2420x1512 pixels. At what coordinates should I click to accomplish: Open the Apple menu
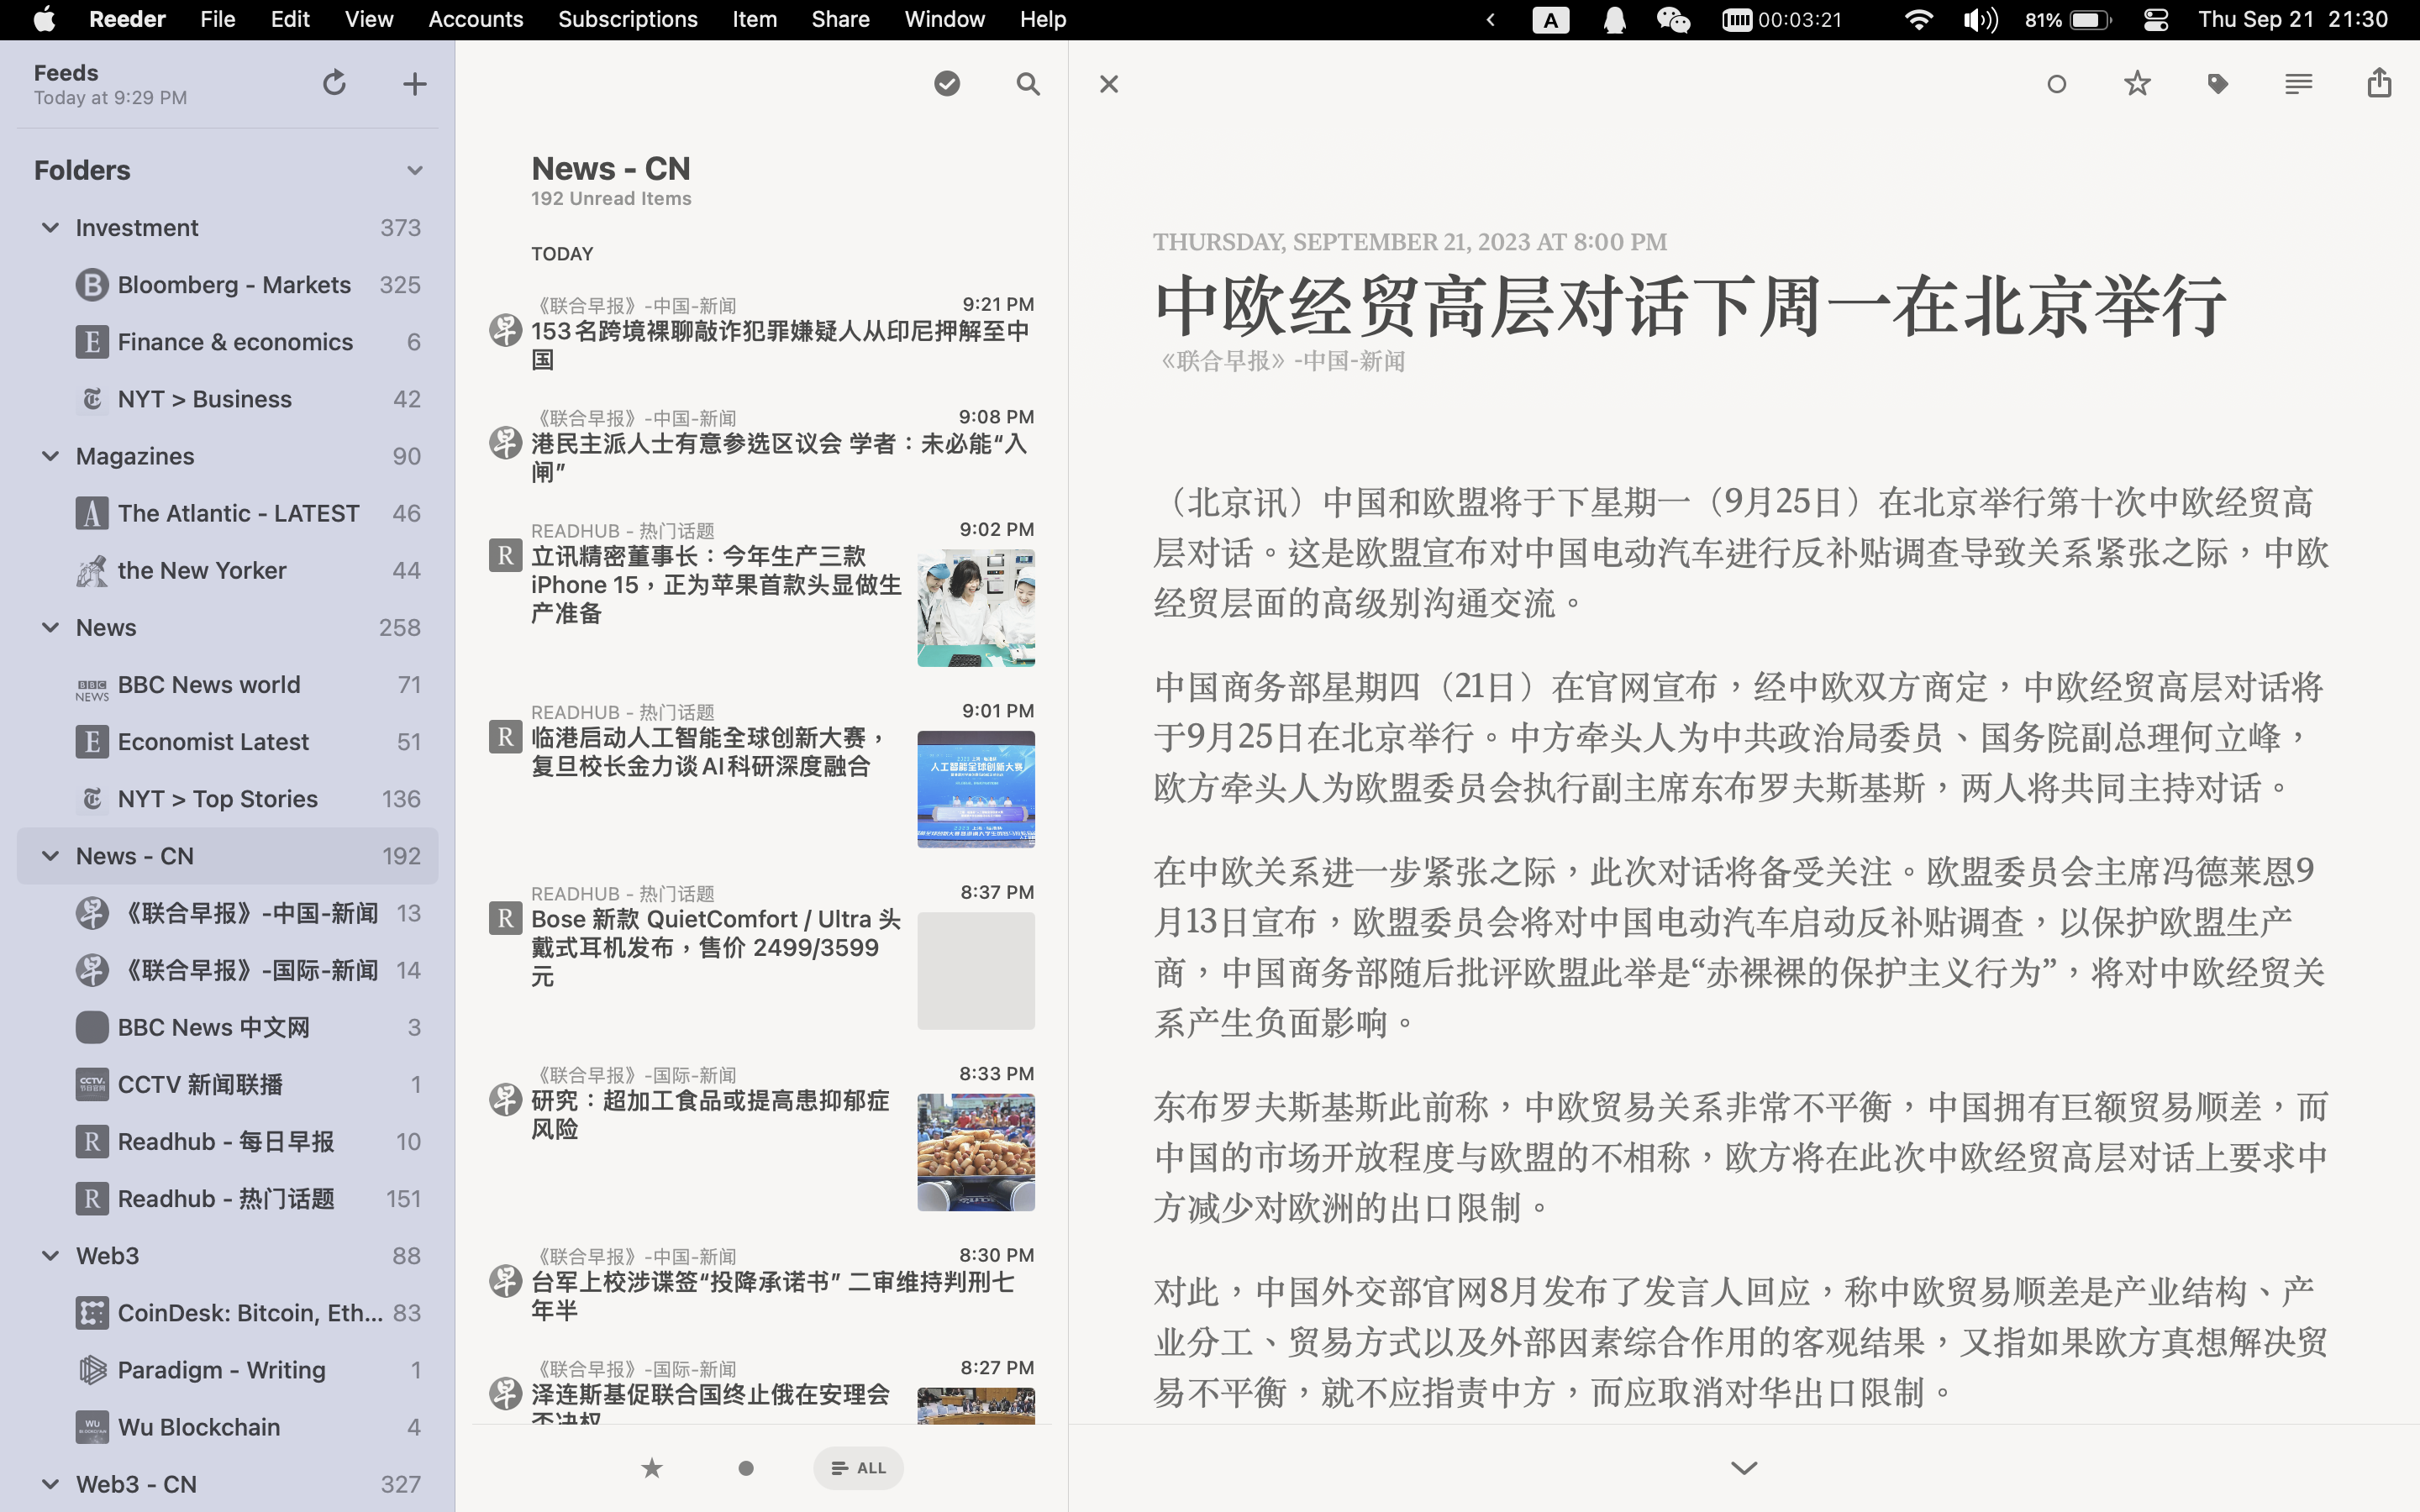[44, 19]
